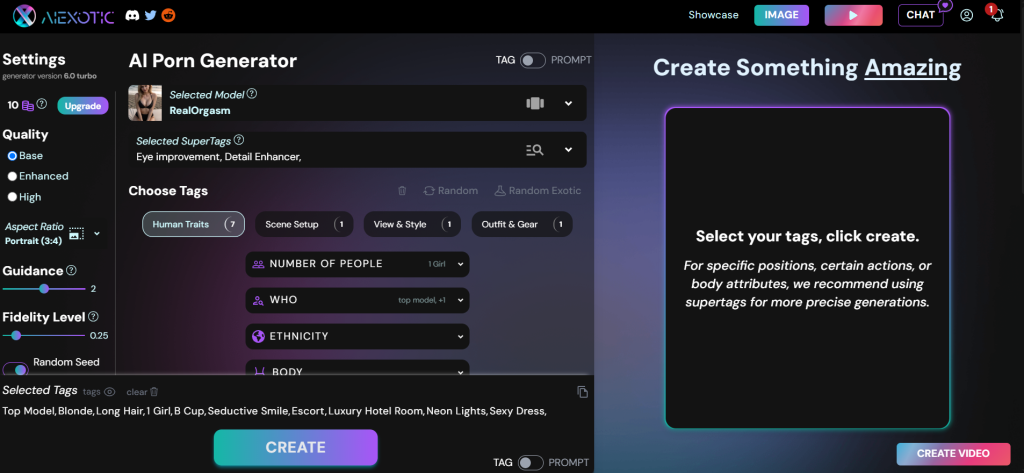This screenshot has height=473, width=1024.
Task: Click the Guidance help icon
Action: click(x=71, y=270)
